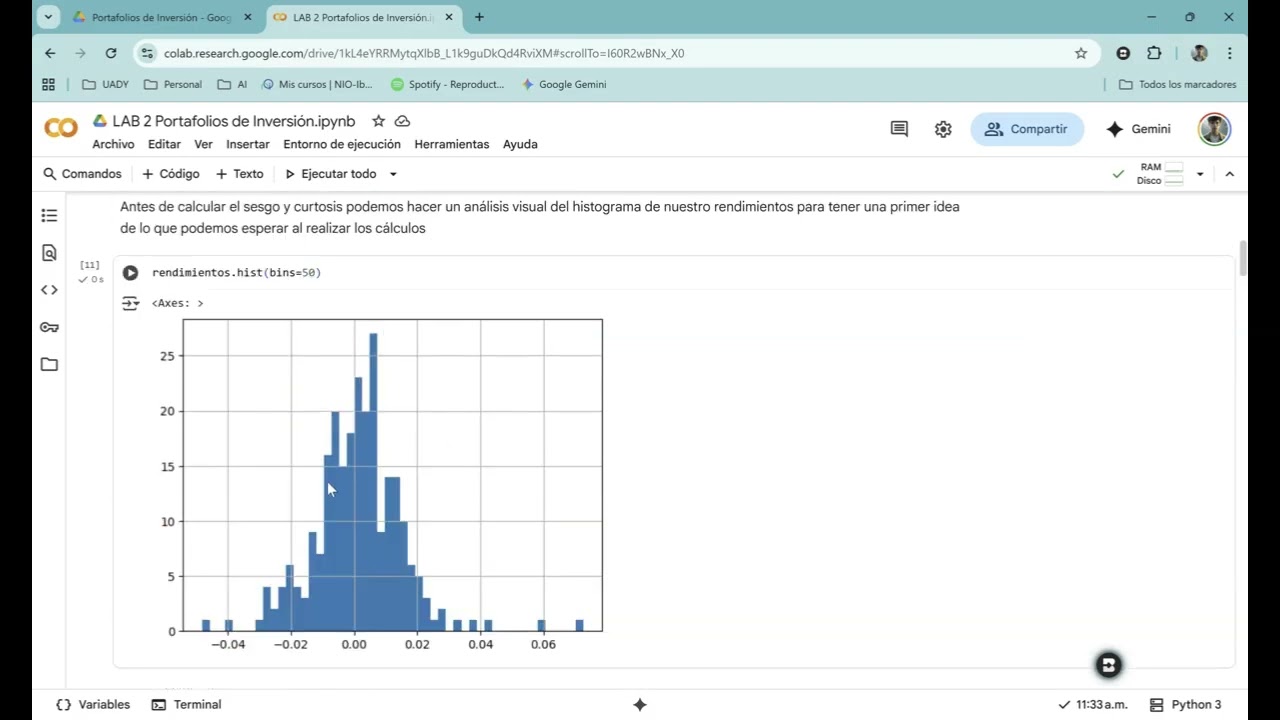Bookmark this page with the star
1280x720 pixels.
[x=1081, y=53]
